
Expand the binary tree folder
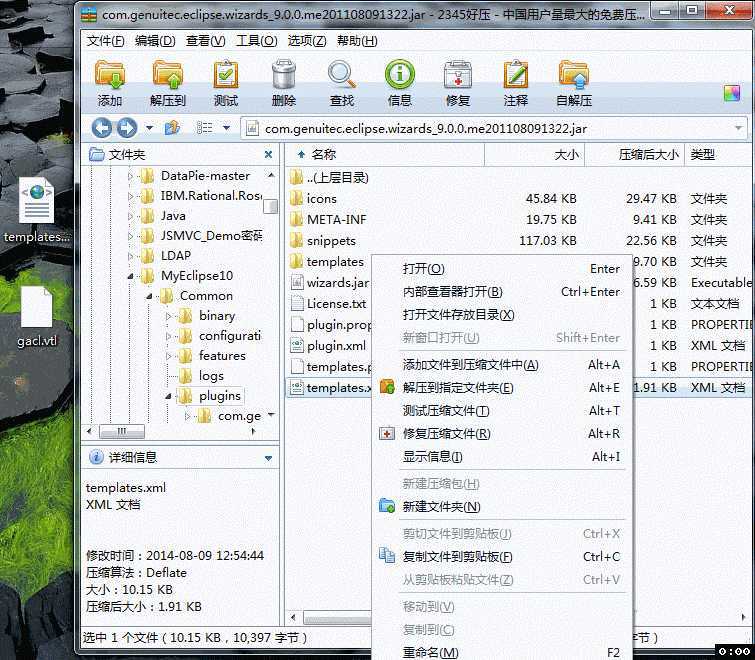point(169,316)
